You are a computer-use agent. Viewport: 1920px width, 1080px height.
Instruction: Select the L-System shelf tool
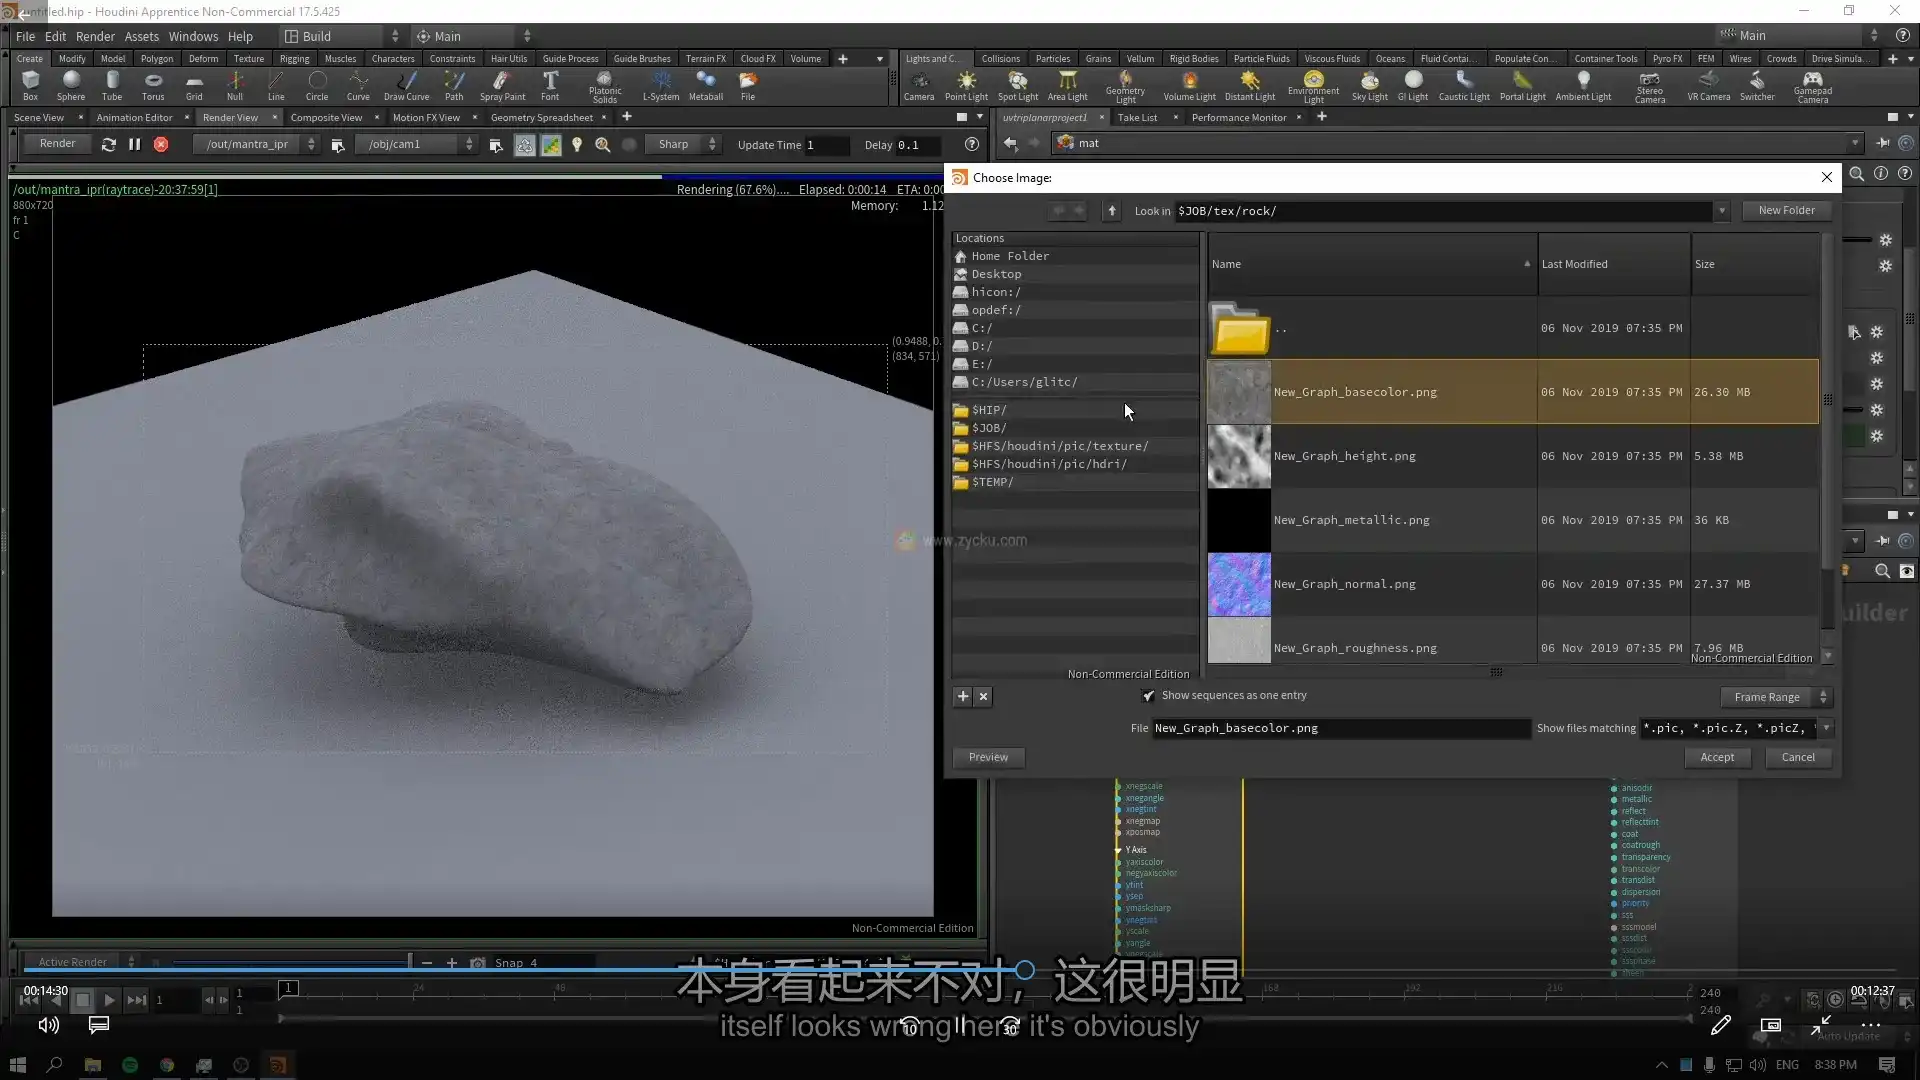[661, 85]
